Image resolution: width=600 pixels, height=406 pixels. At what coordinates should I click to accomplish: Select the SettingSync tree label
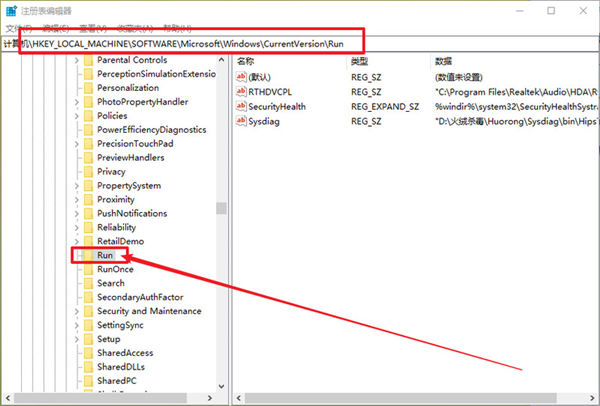120,325
